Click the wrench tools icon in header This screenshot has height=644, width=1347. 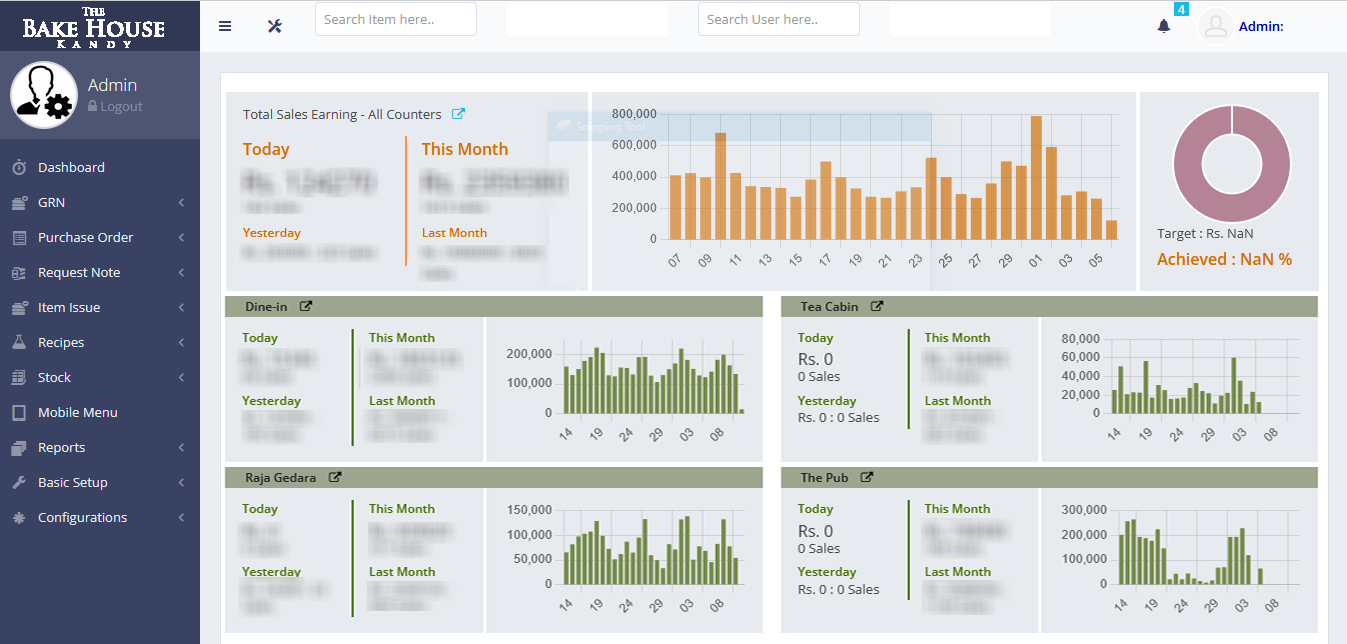[x=275, y=26]
